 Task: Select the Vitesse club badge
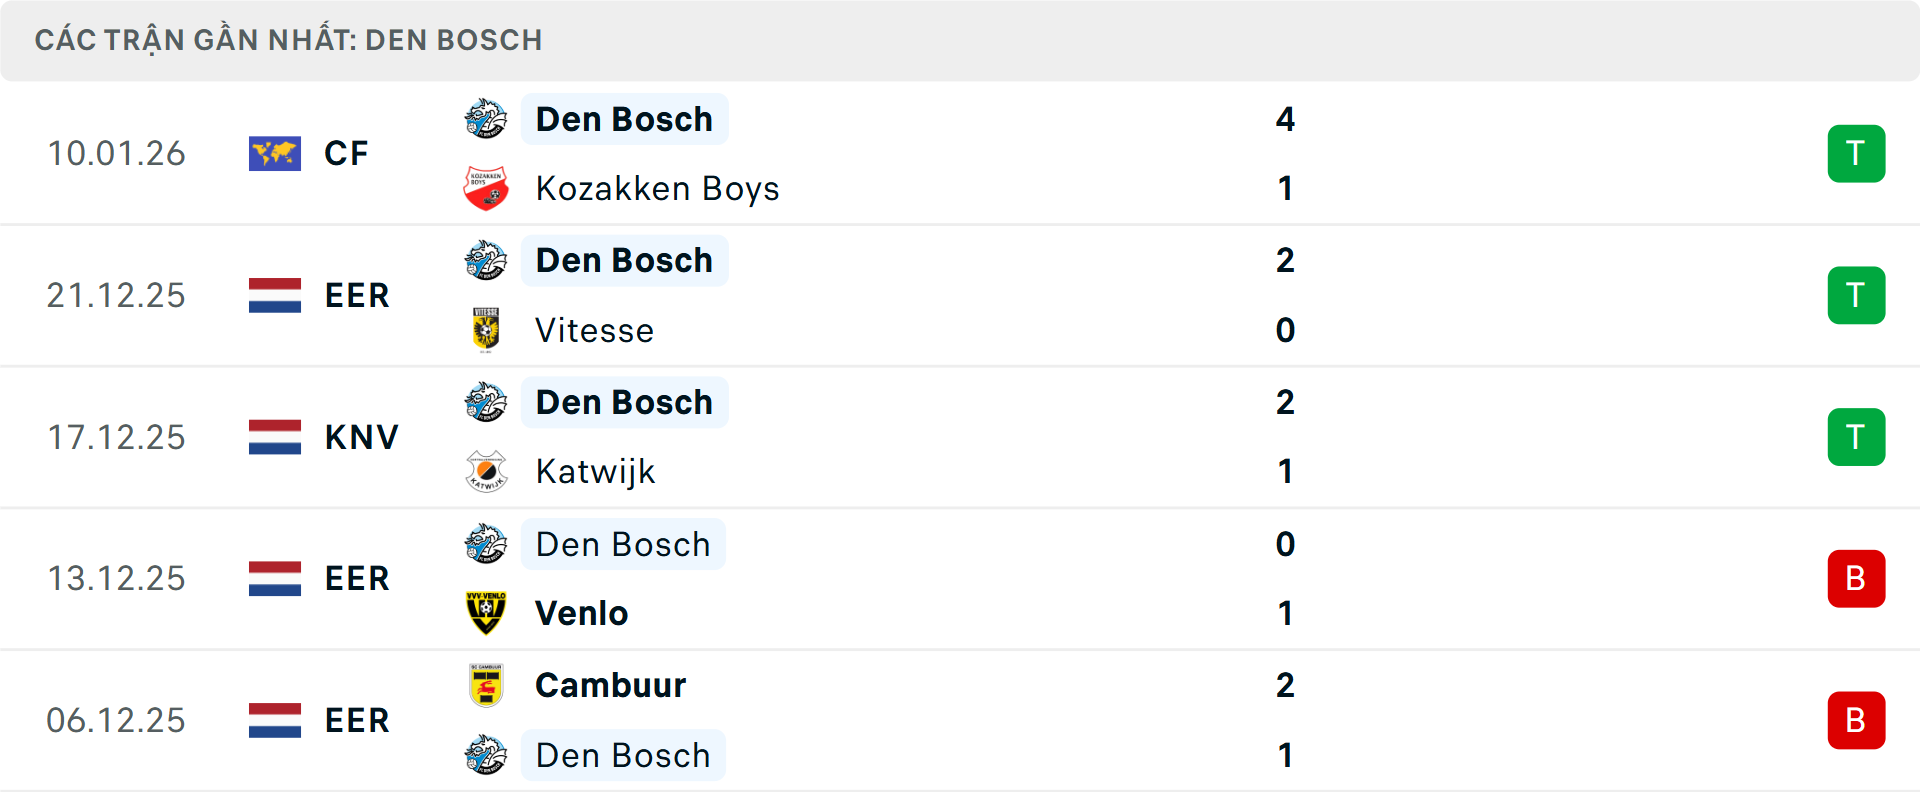[x=487, y=330]
